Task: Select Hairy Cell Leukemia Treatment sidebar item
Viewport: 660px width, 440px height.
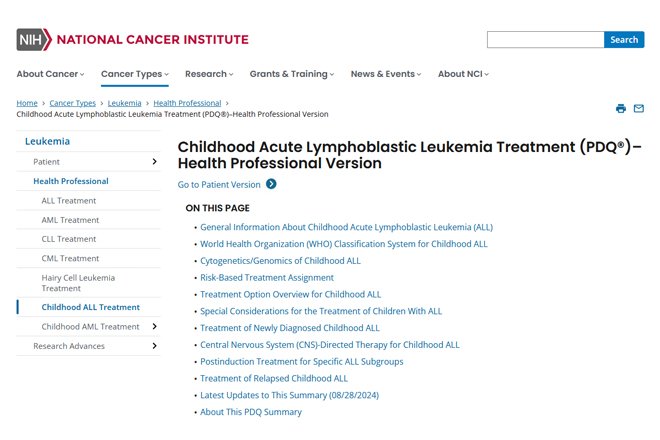Action: pyautogui.click(x=78, y=283)
